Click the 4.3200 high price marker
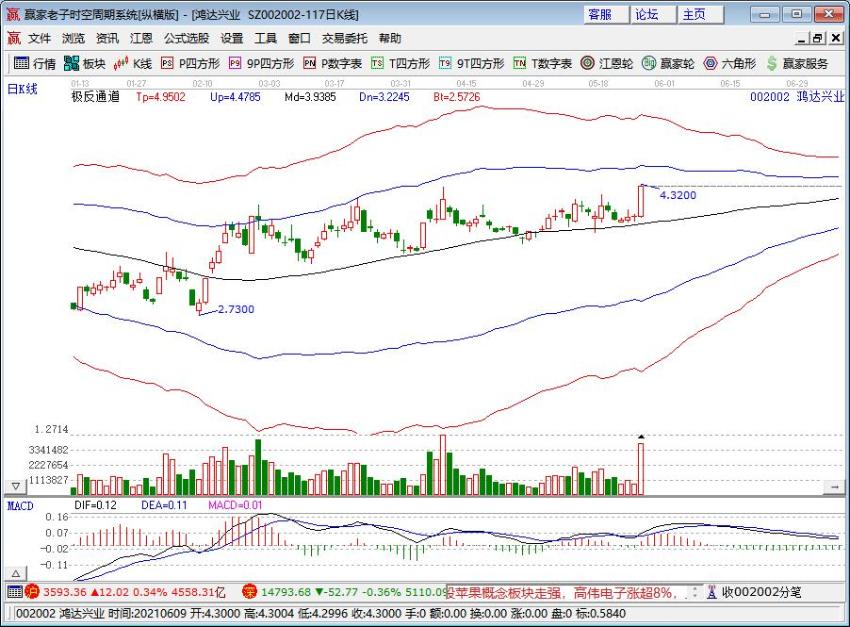This screenshot has width=850, height=627. (x=678, y=195)
